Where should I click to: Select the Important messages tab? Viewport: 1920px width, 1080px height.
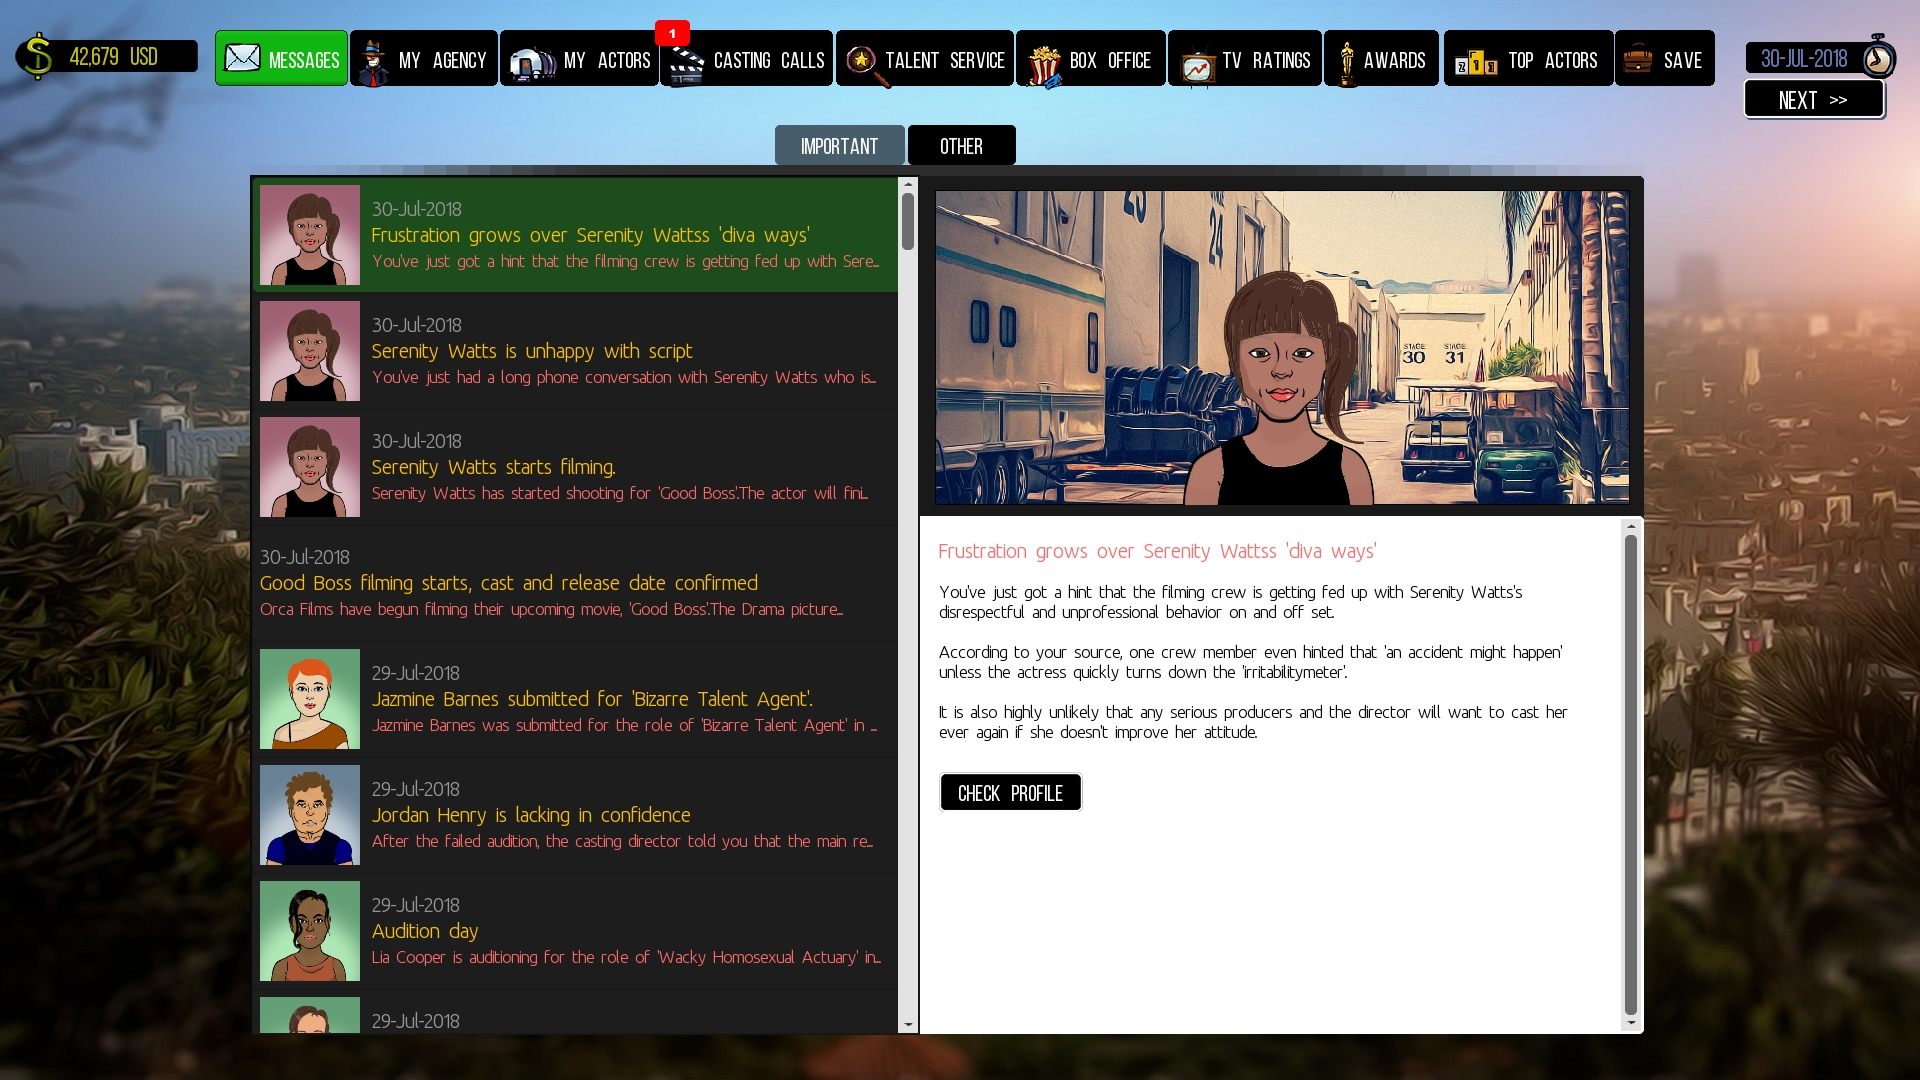(x=839, y=146)
